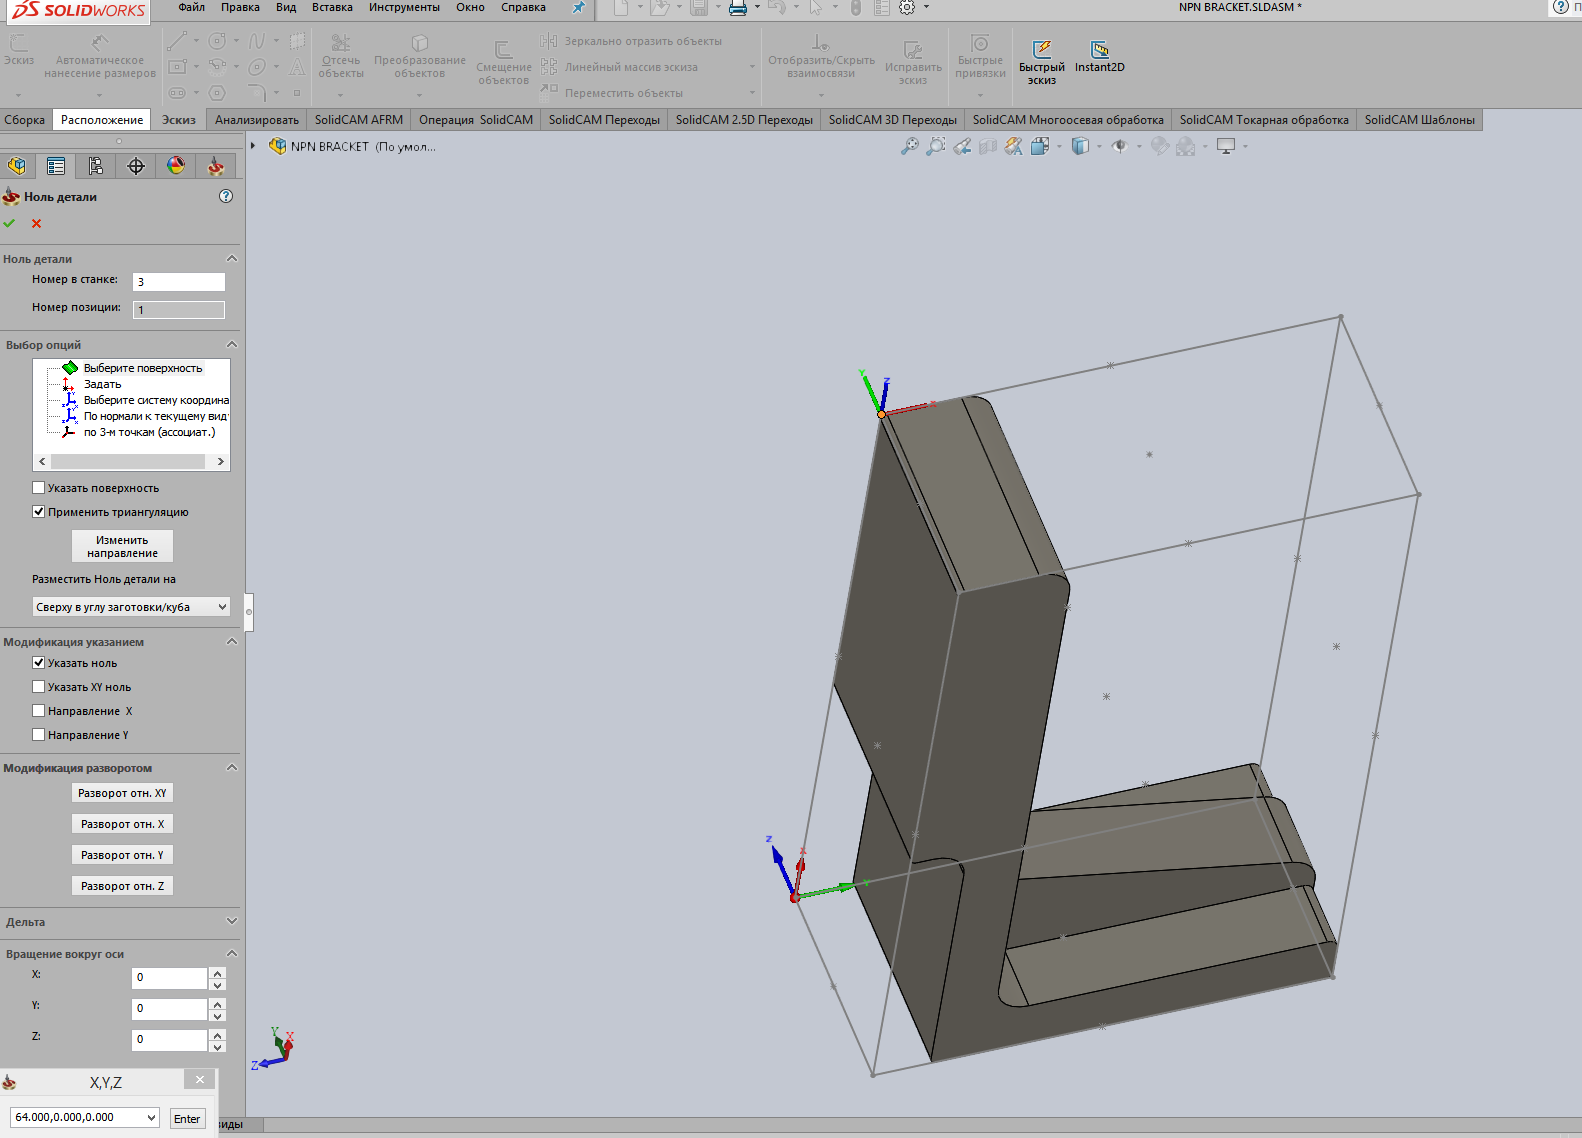Switch to SolidCAM AFRM tab
The width and height of the screenshot is (1582, 1138).
point(358,120)
